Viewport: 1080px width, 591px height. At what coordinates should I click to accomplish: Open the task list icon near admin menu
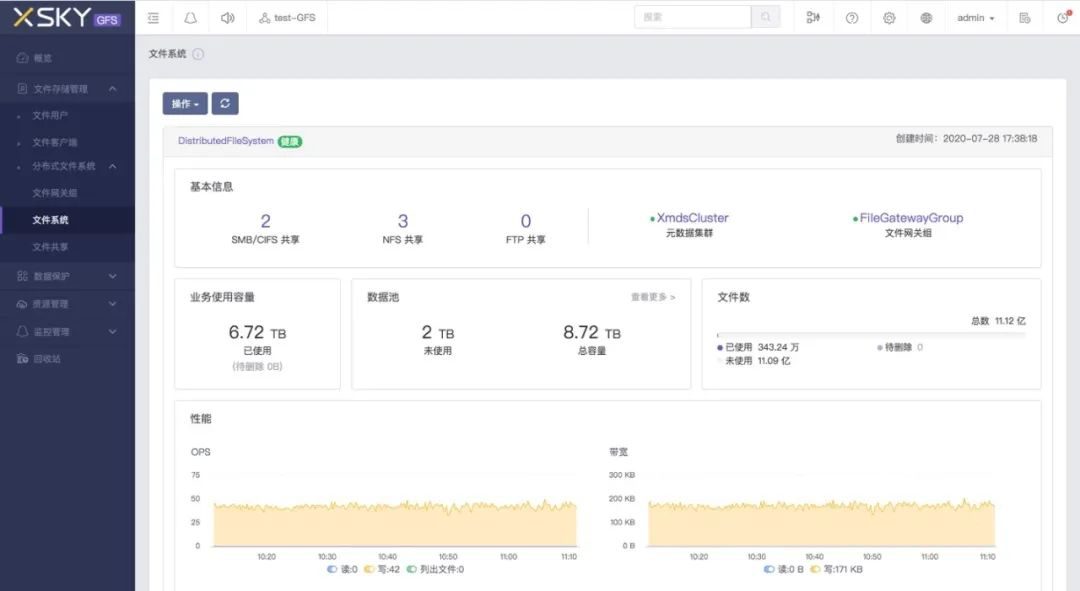pyautogui.click(x=1024, y=17)
